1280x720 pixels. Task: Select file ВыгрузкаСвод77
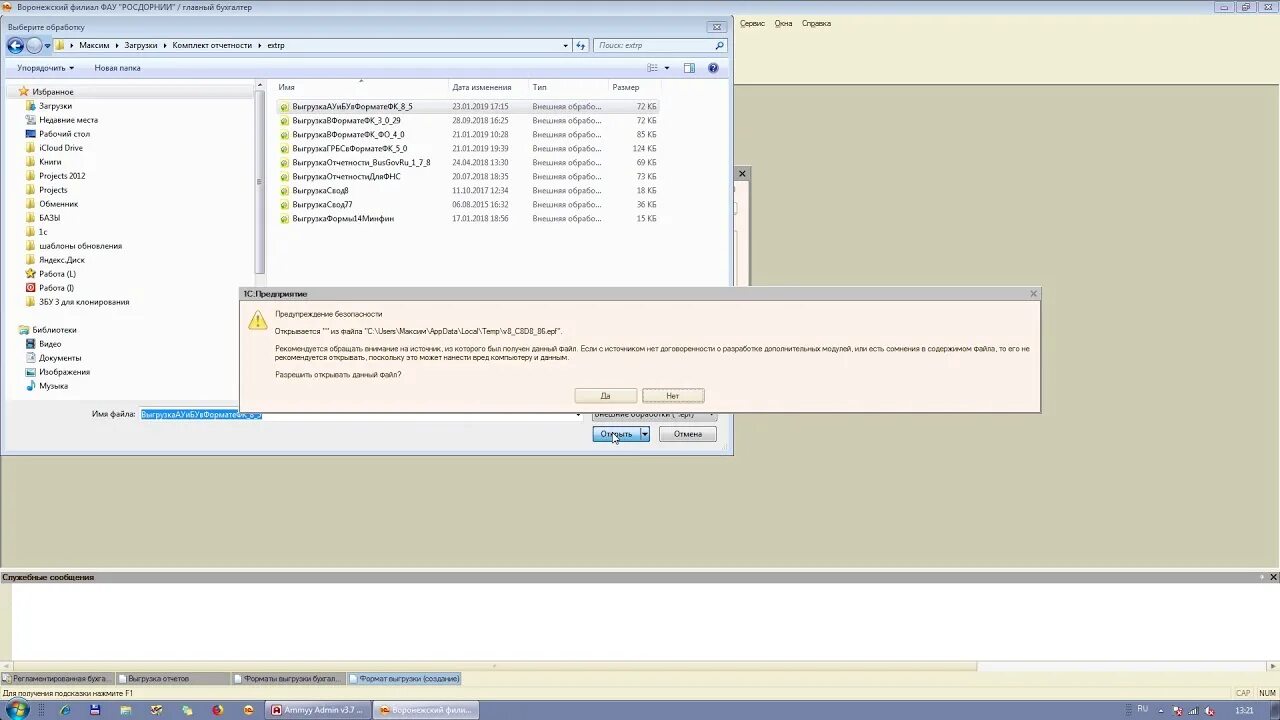click(x=322, y=204)
